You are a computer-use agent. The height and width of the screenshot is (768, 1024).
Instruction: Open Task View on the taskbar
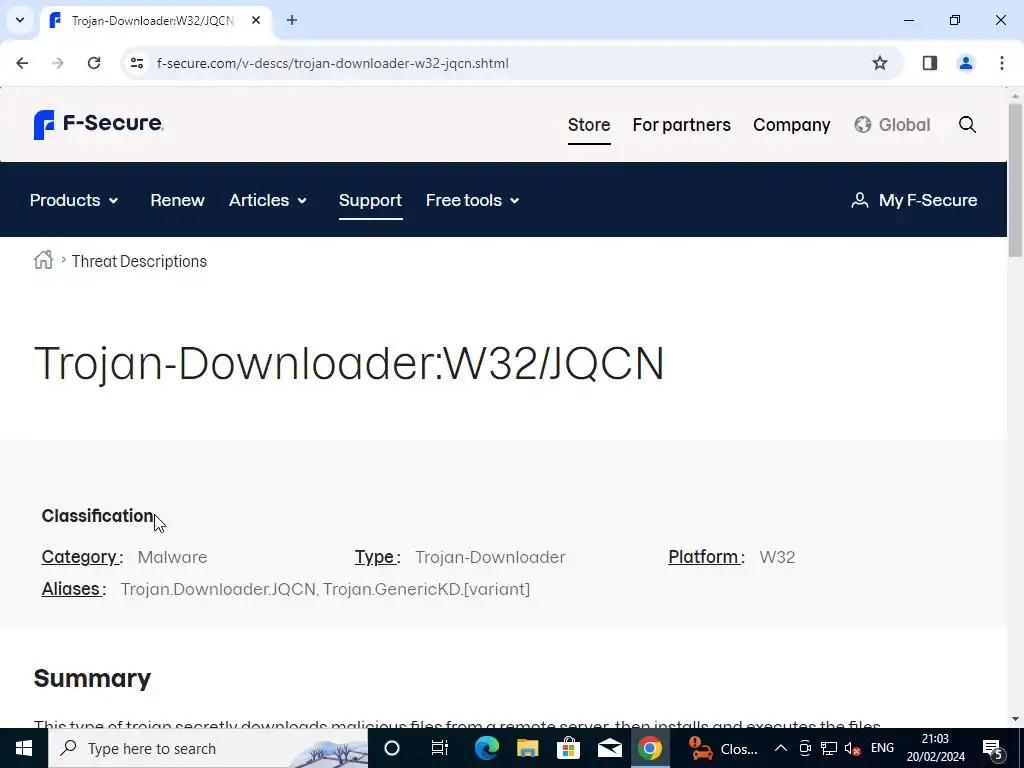[440, 748]
